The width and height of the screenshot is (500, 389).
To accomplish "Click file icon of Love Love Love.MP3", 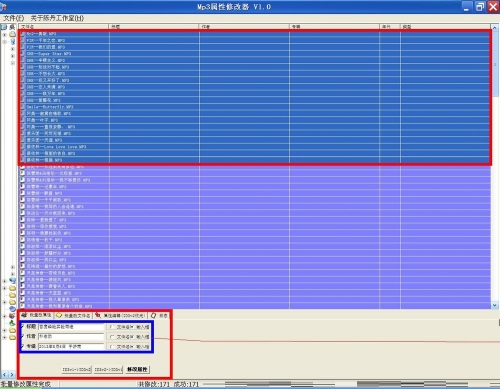I will (x=23, y=146).
